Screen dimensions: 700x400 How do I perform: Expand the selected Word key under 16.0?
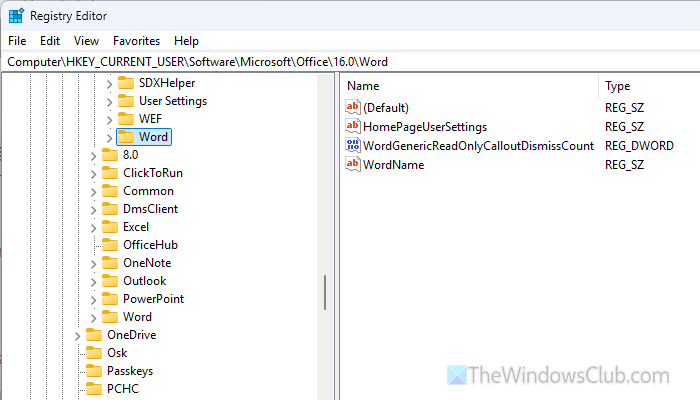[109, 138]
